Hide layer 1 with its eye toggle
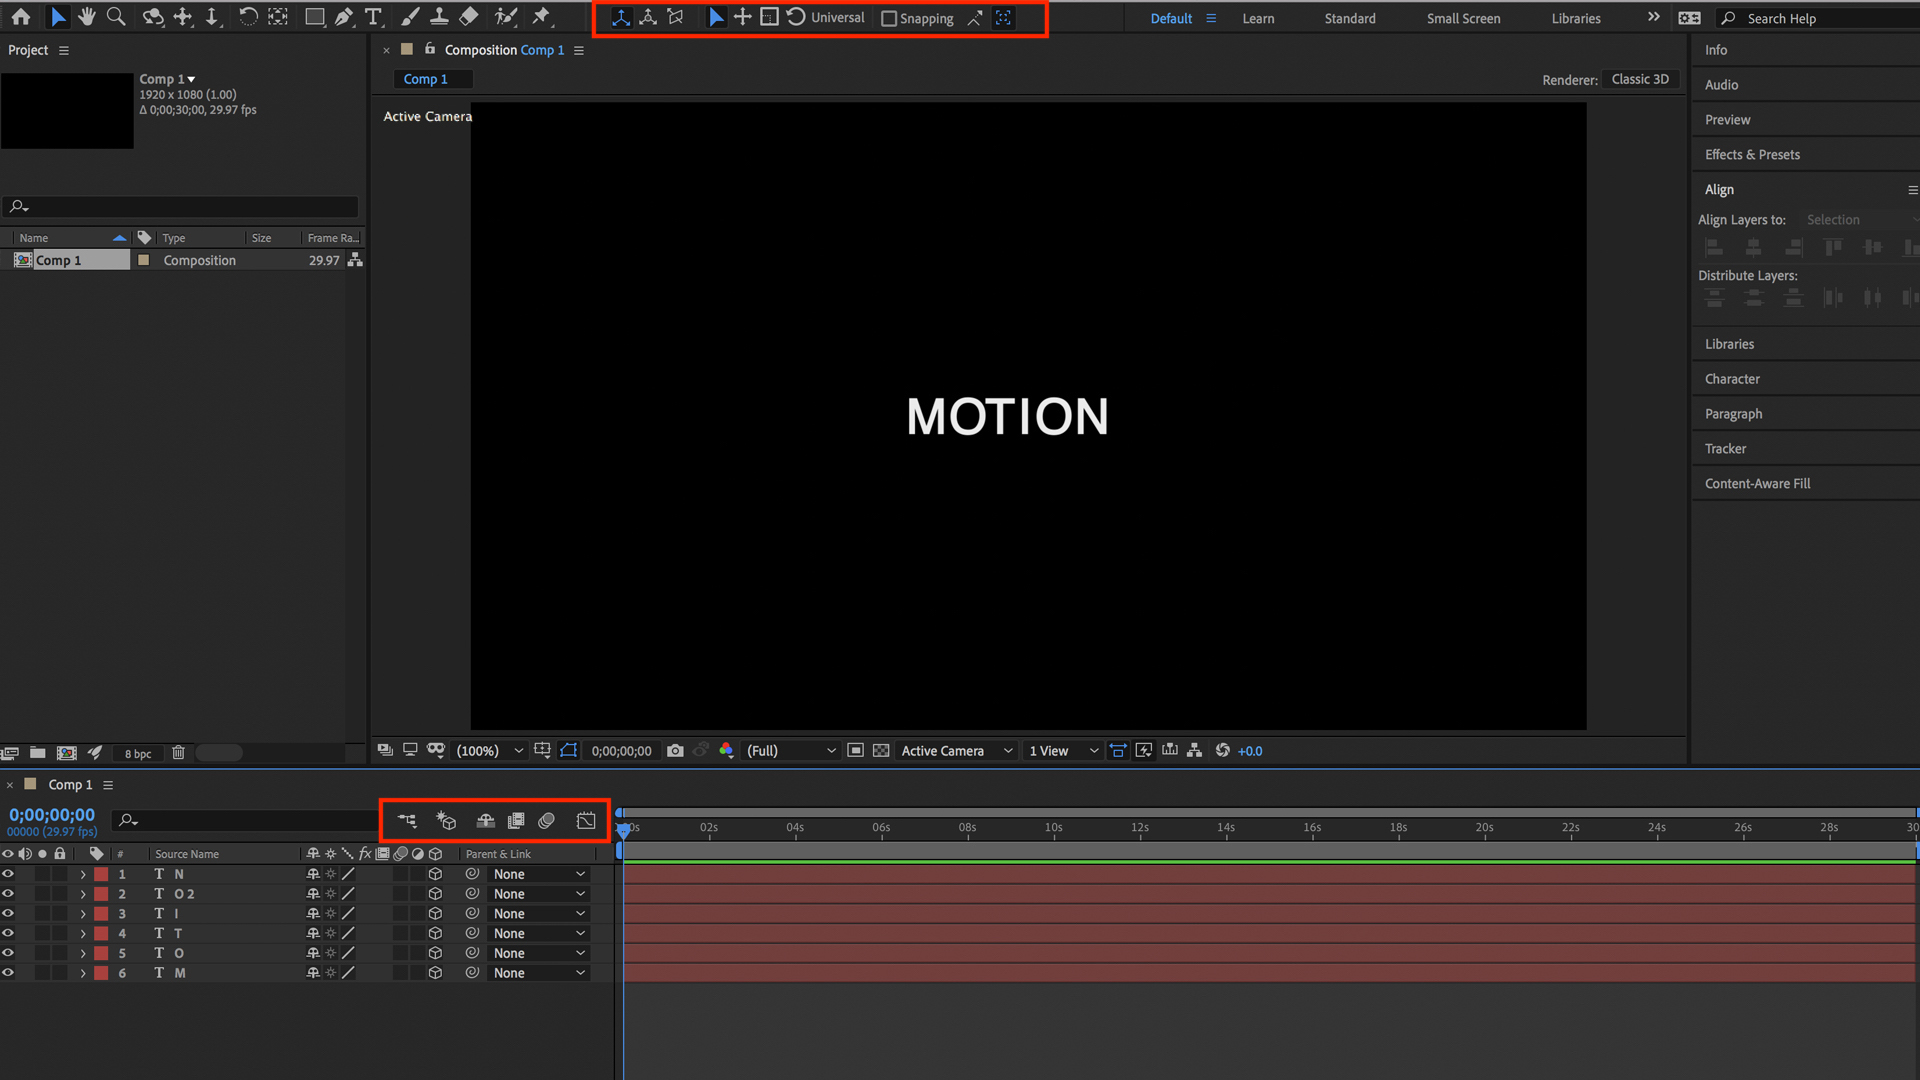 [8, 873]
